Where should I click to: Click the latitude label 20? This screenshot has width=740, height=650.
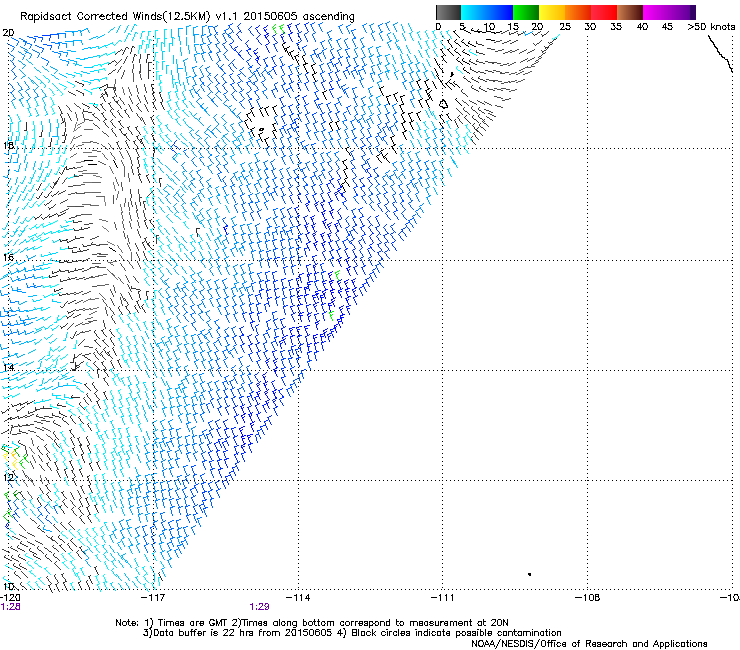(8, 33)
